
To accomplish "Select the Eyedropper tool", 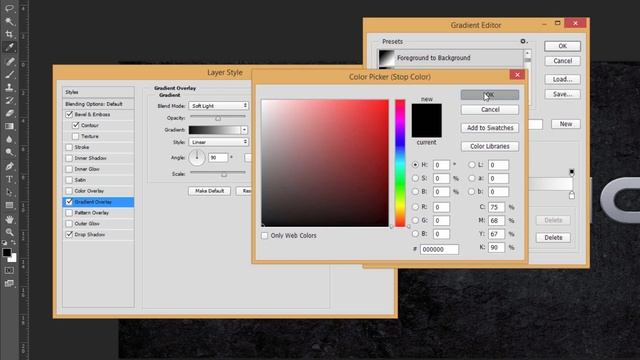I will click(x=9, y=47).
